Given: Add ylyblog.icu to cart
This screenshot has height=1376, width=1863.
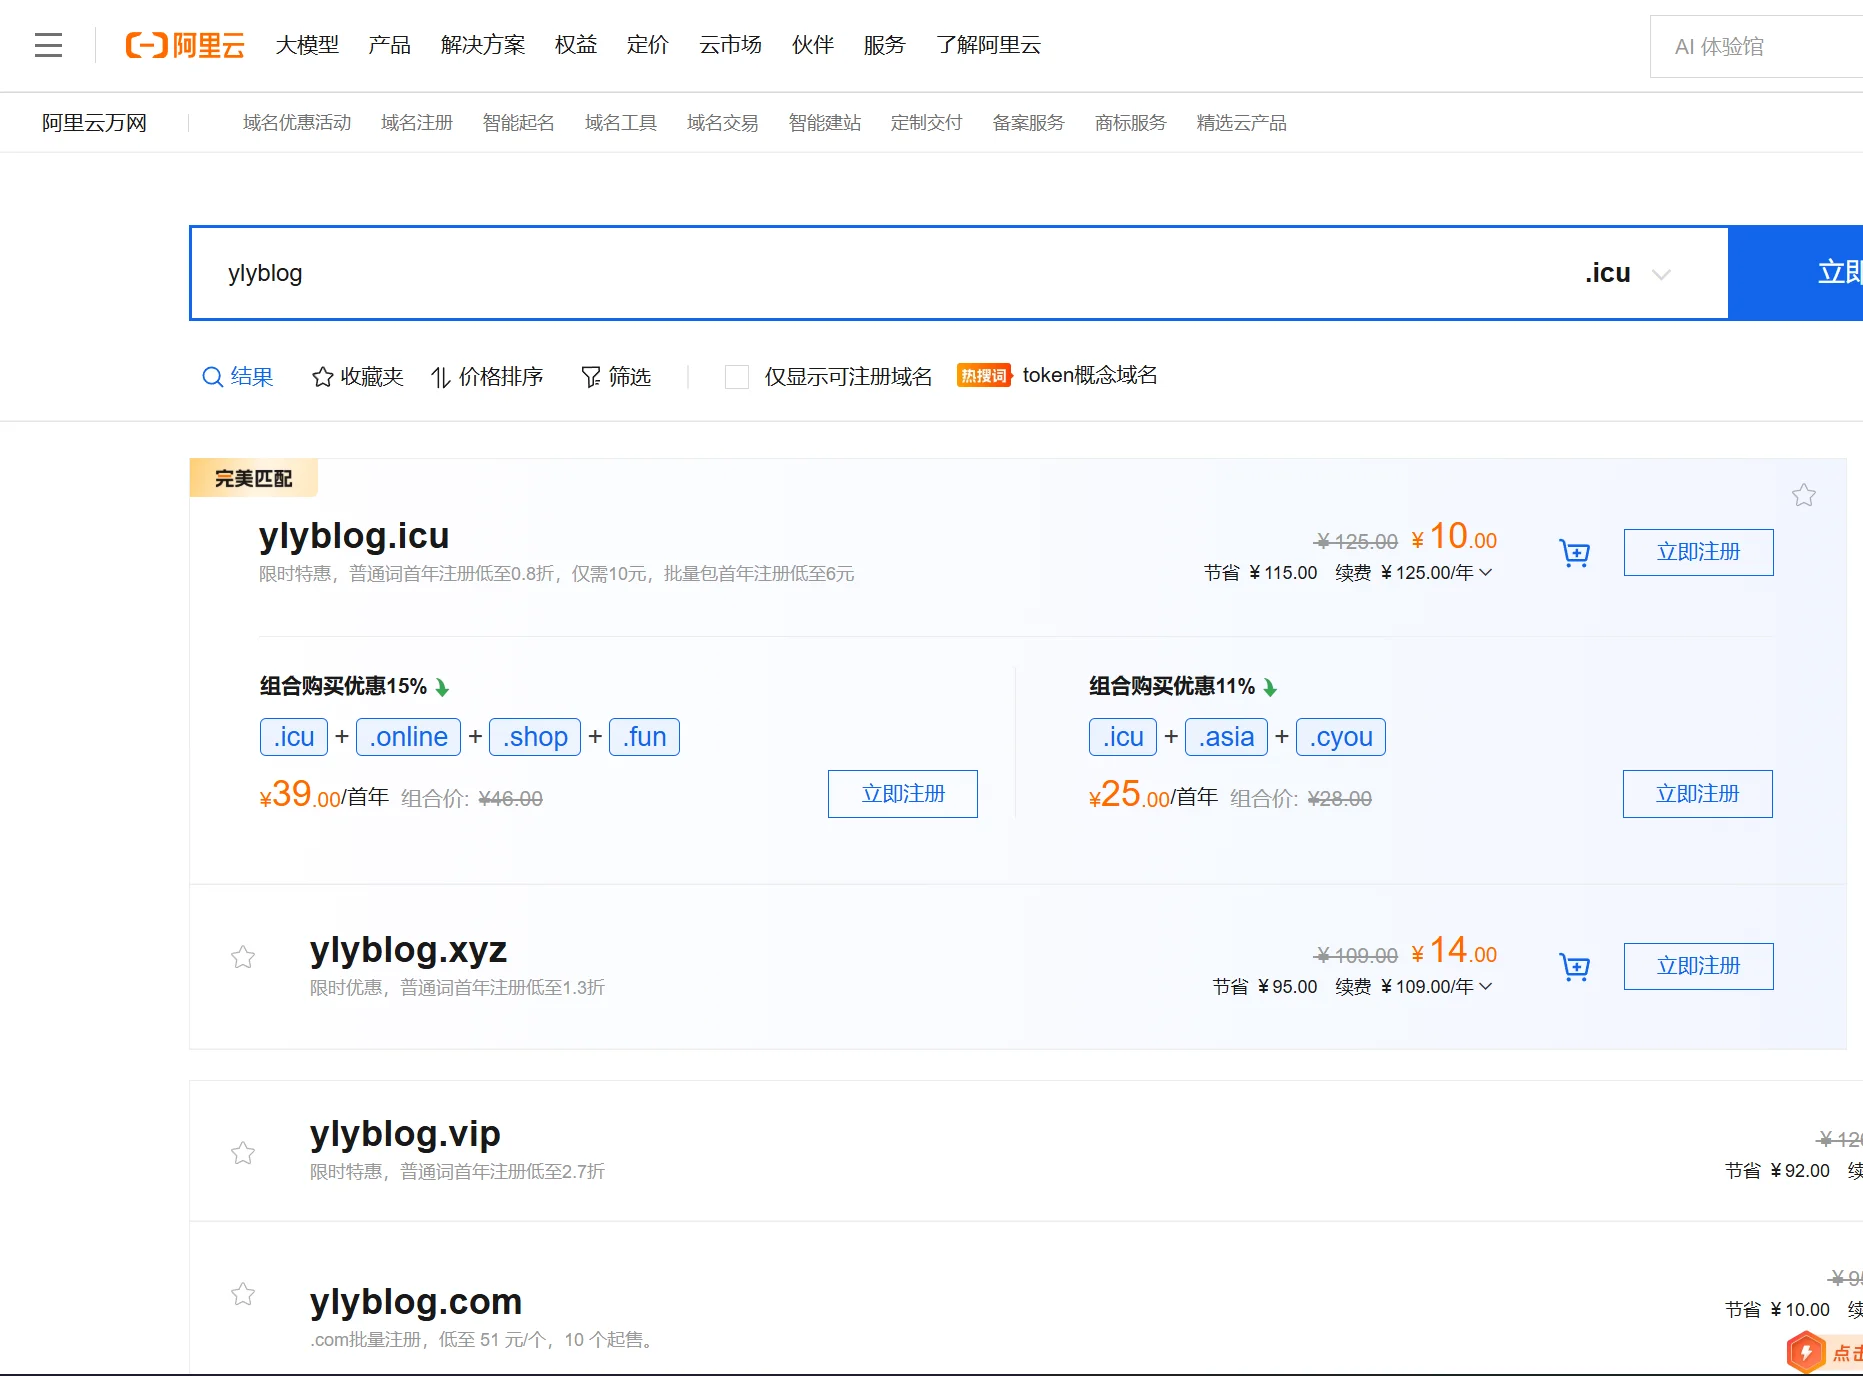Looking at the screenshot, I should coord(1575,552).
